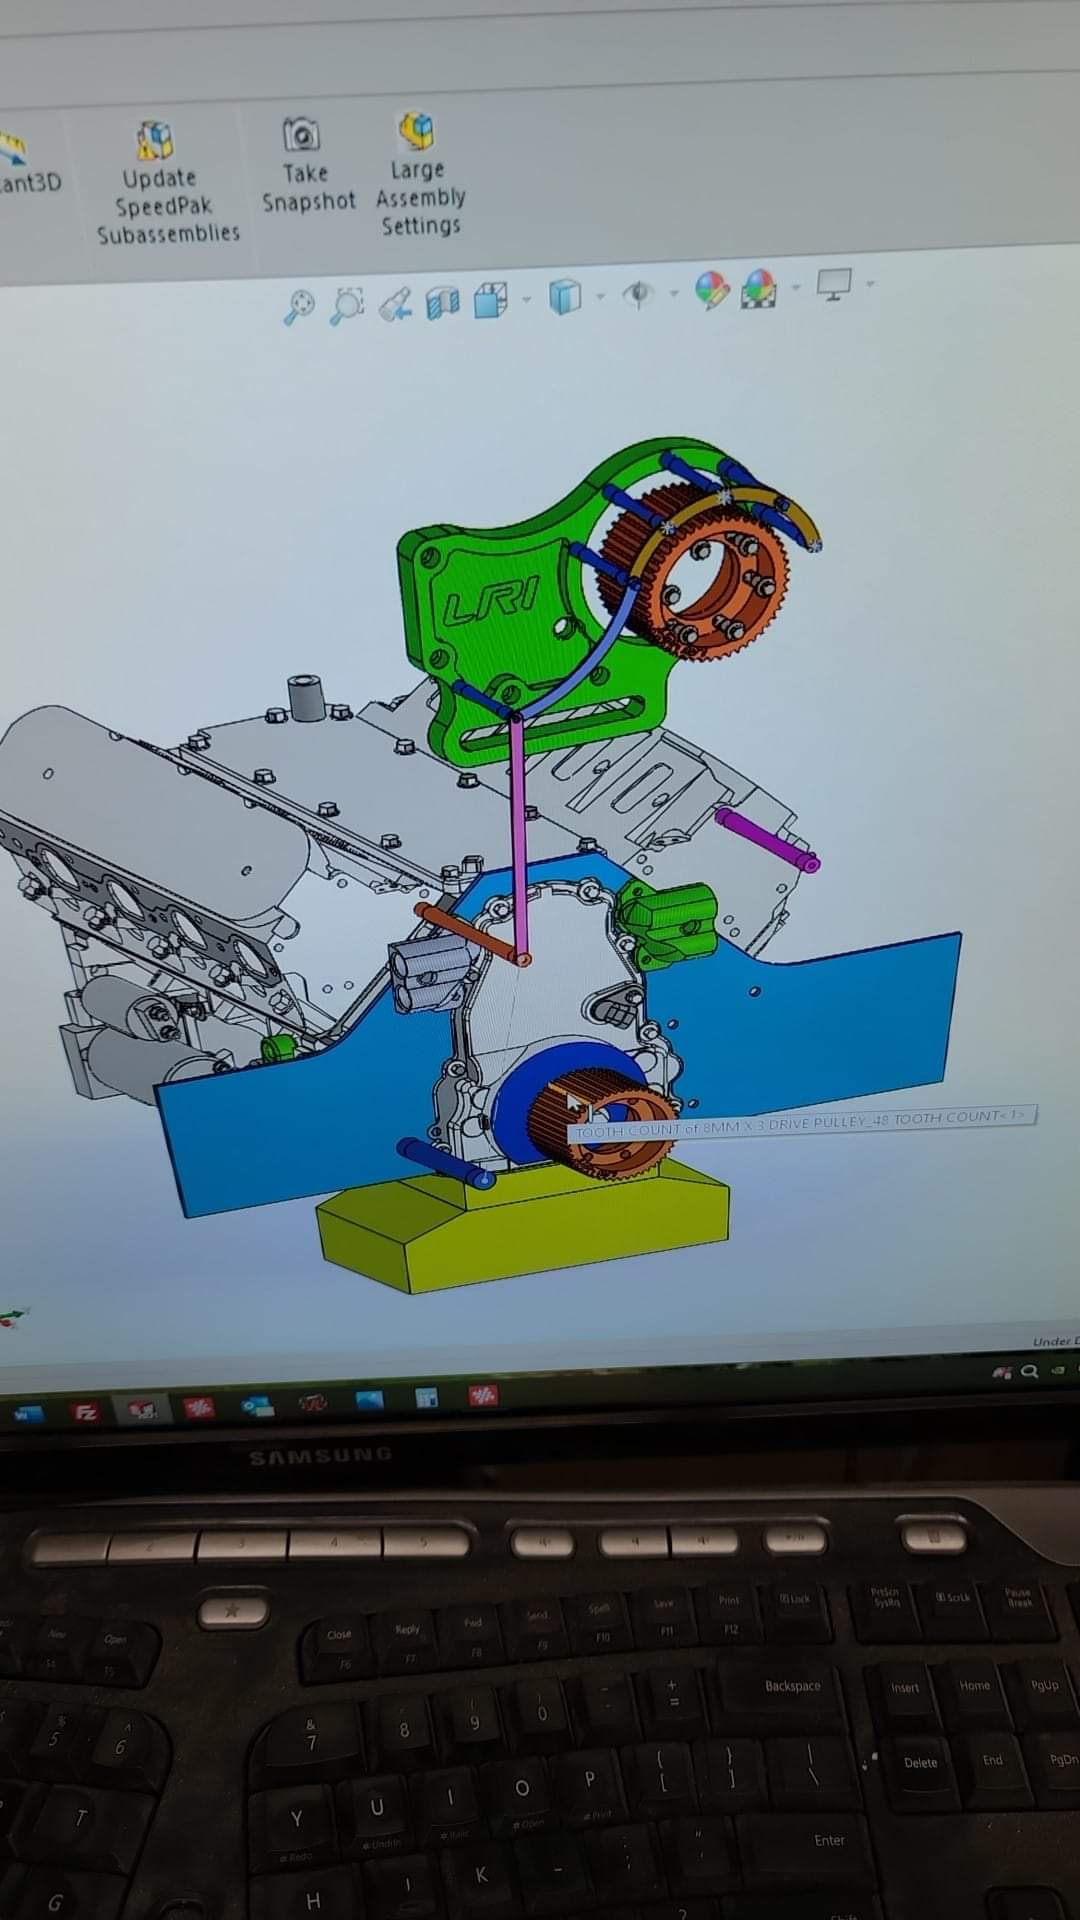Click the View Settings monitor icon
The width and height of the screenshot is (1080, 1920).
point(833,285)
